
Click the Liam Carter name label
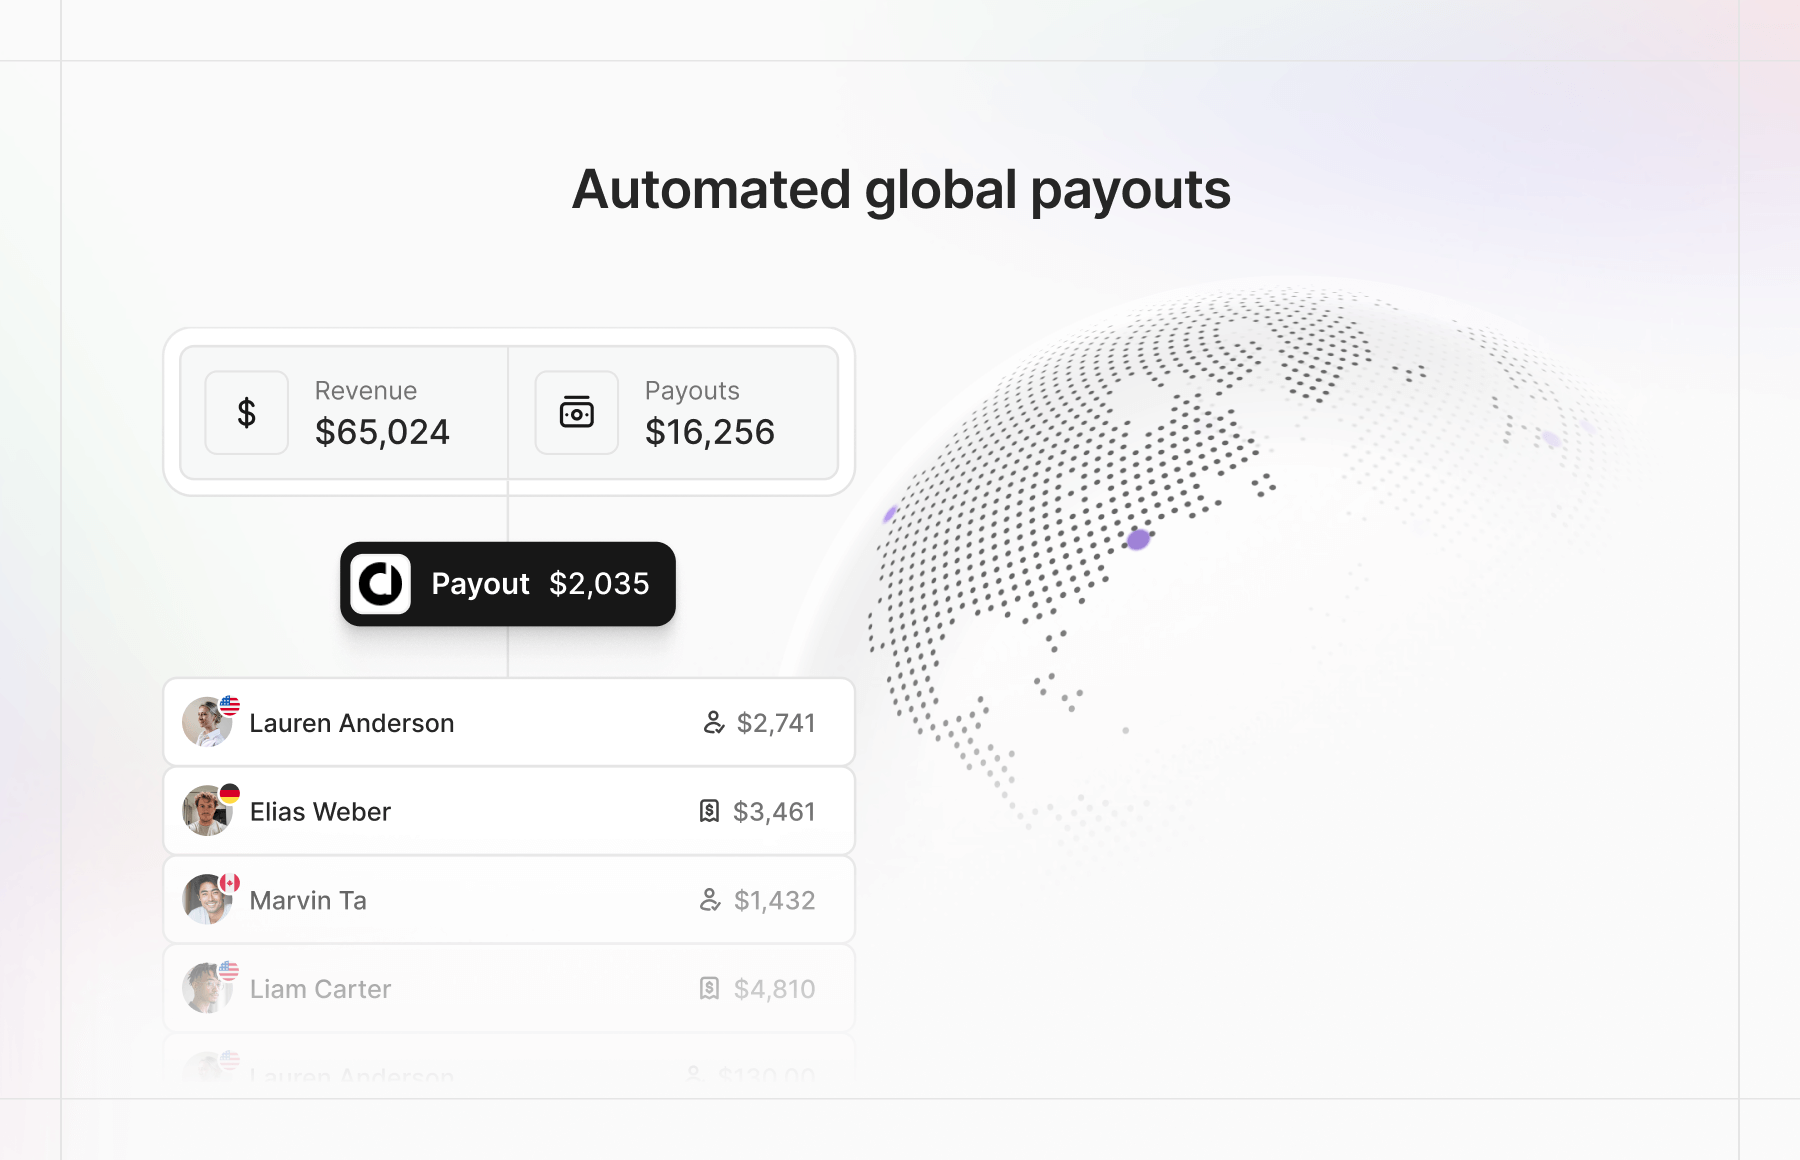(320, 989)
